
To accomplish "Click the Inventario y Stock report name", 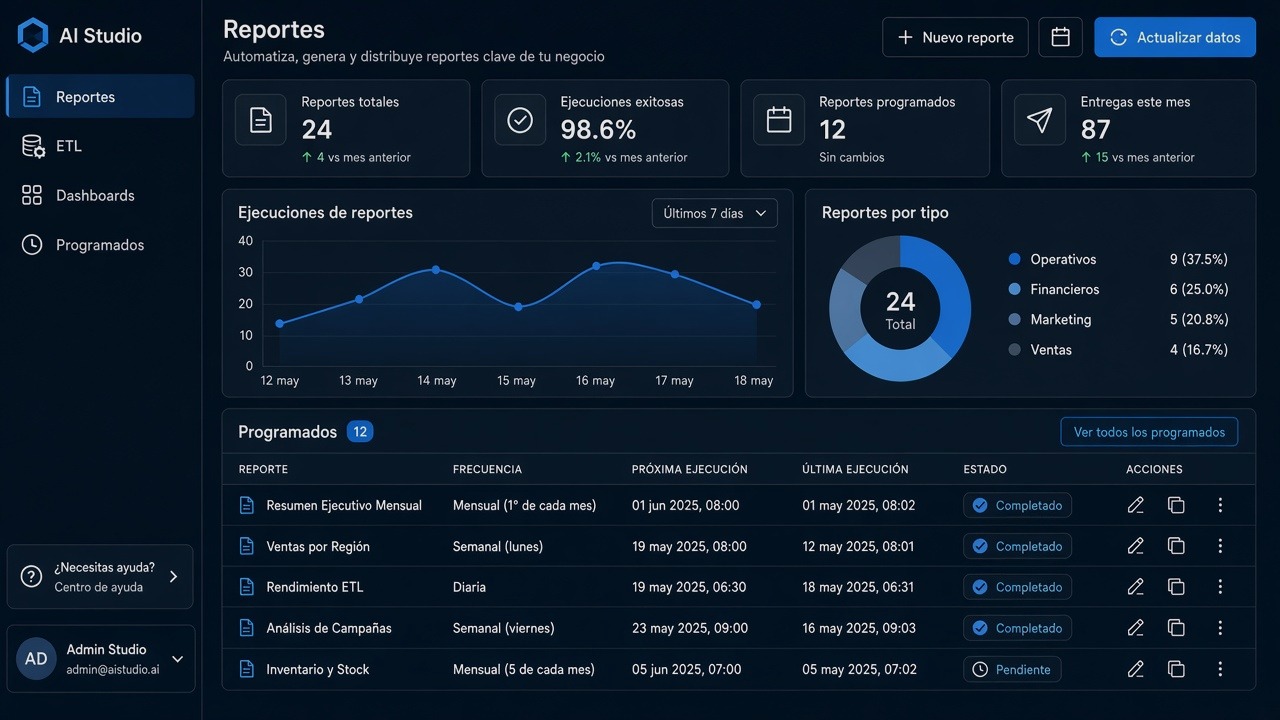I will click(318, 669).
